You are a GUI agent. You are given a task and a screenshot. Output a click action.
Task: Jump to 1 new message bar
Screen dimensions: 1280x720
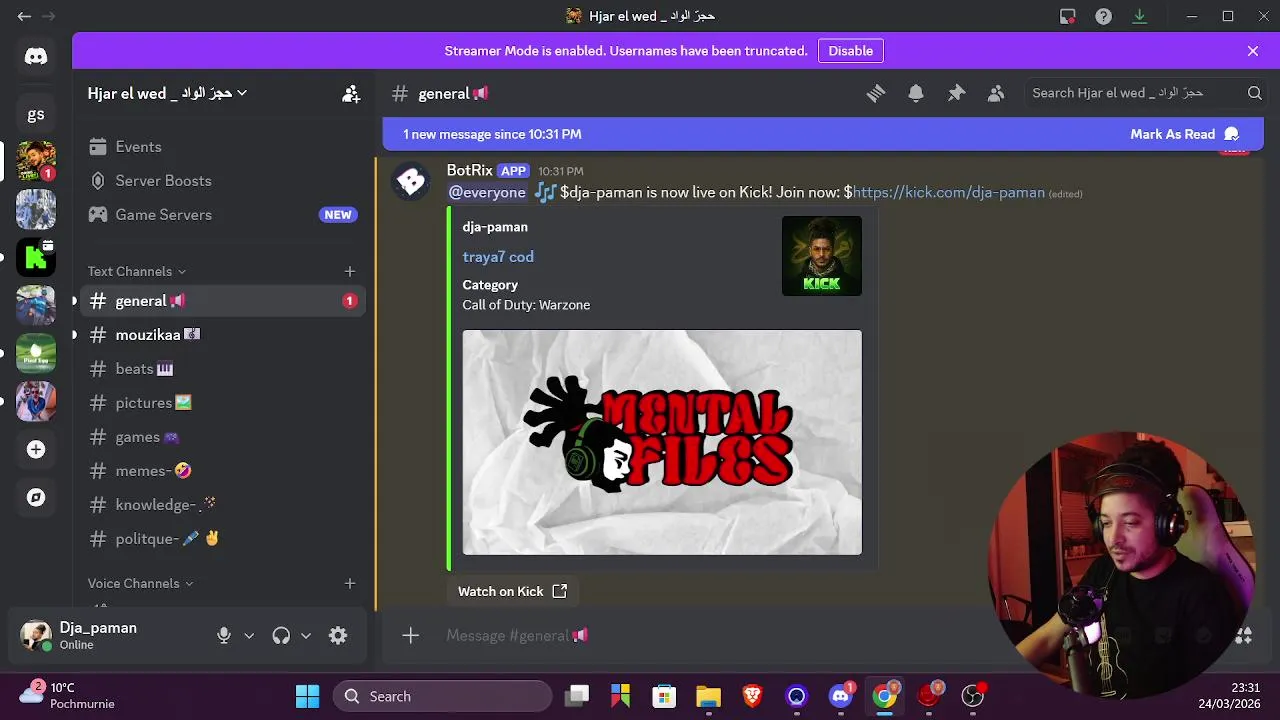coord(823,134)
